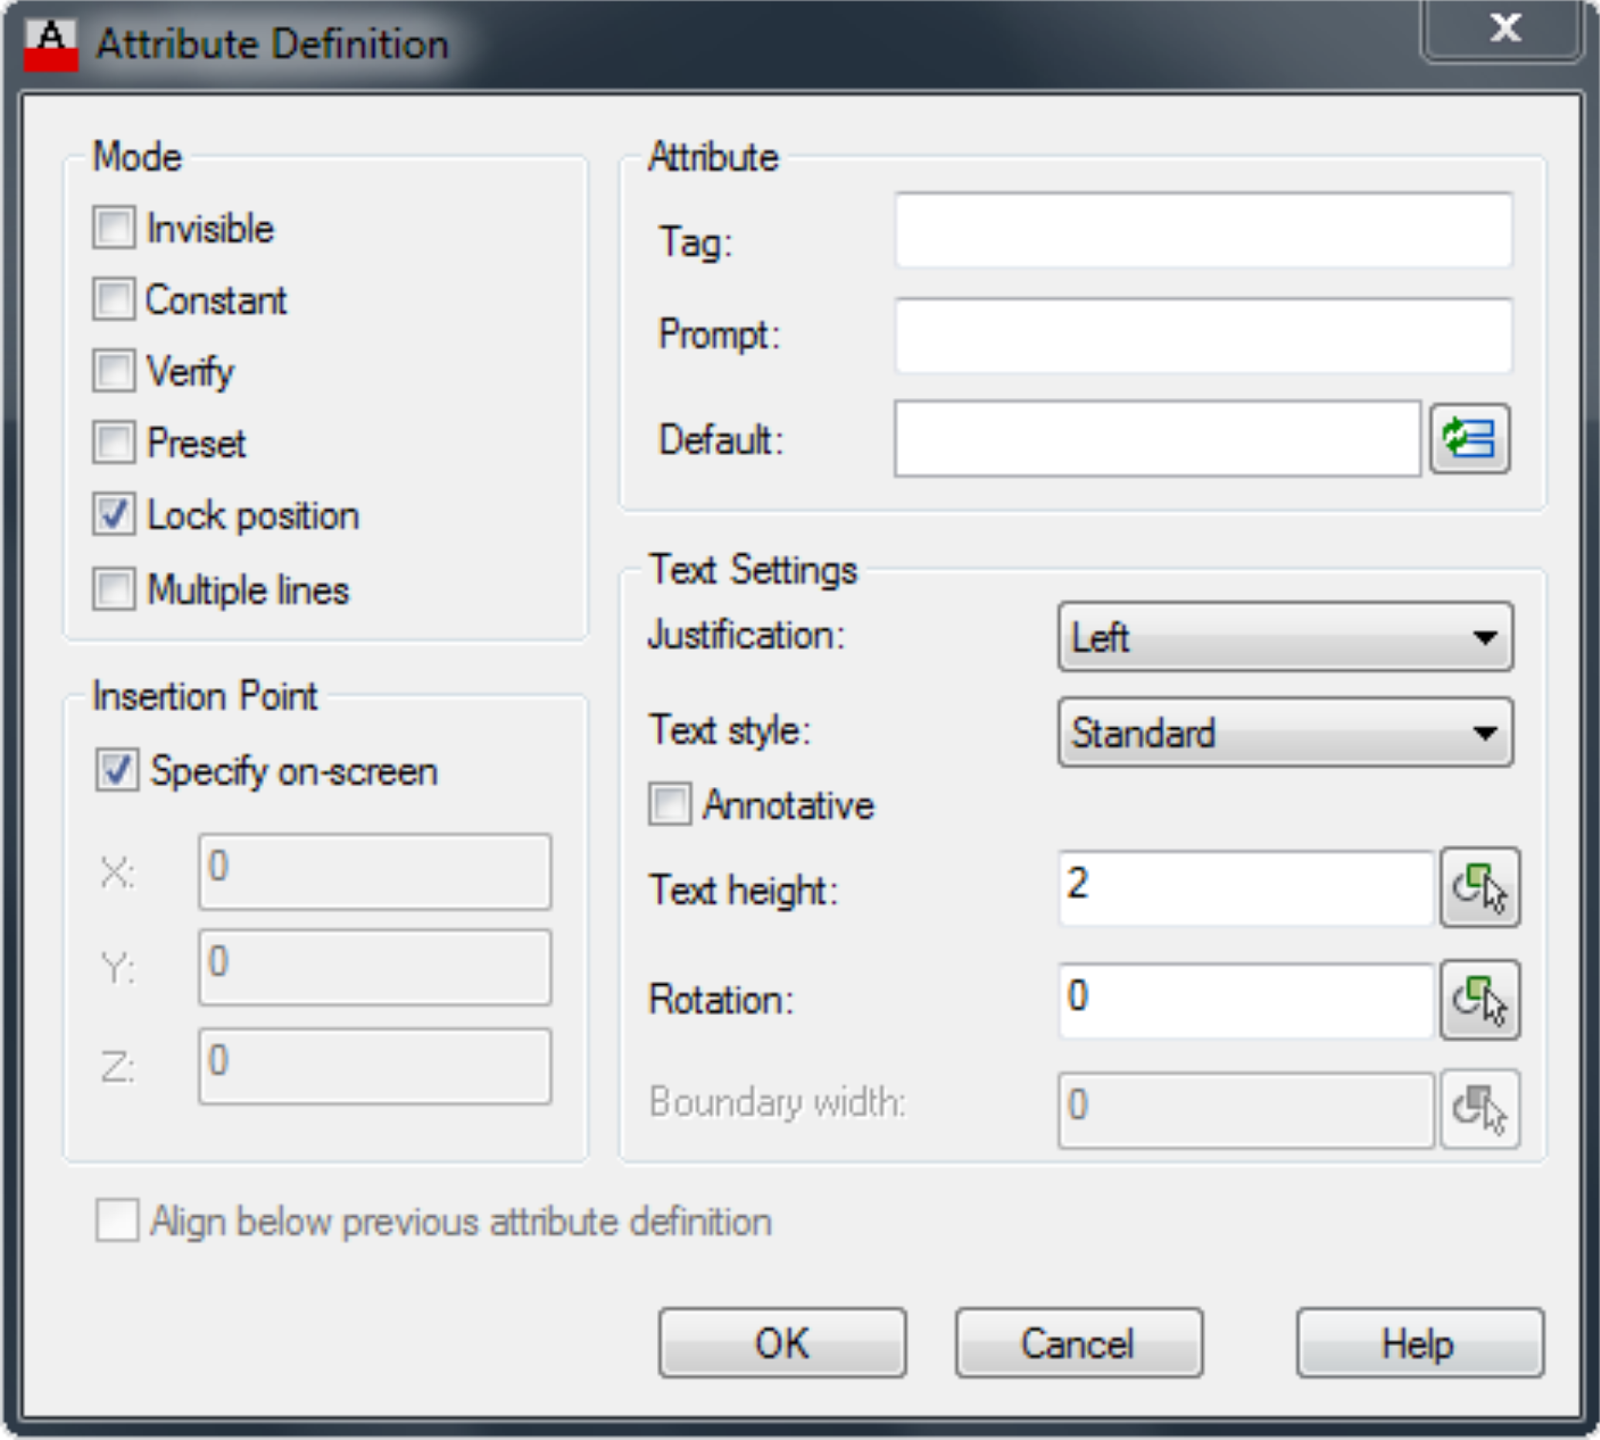The height and width of the screenshot is (1440, 1600).
Task: Click the Text height value box
Action: click(1246, 888)
